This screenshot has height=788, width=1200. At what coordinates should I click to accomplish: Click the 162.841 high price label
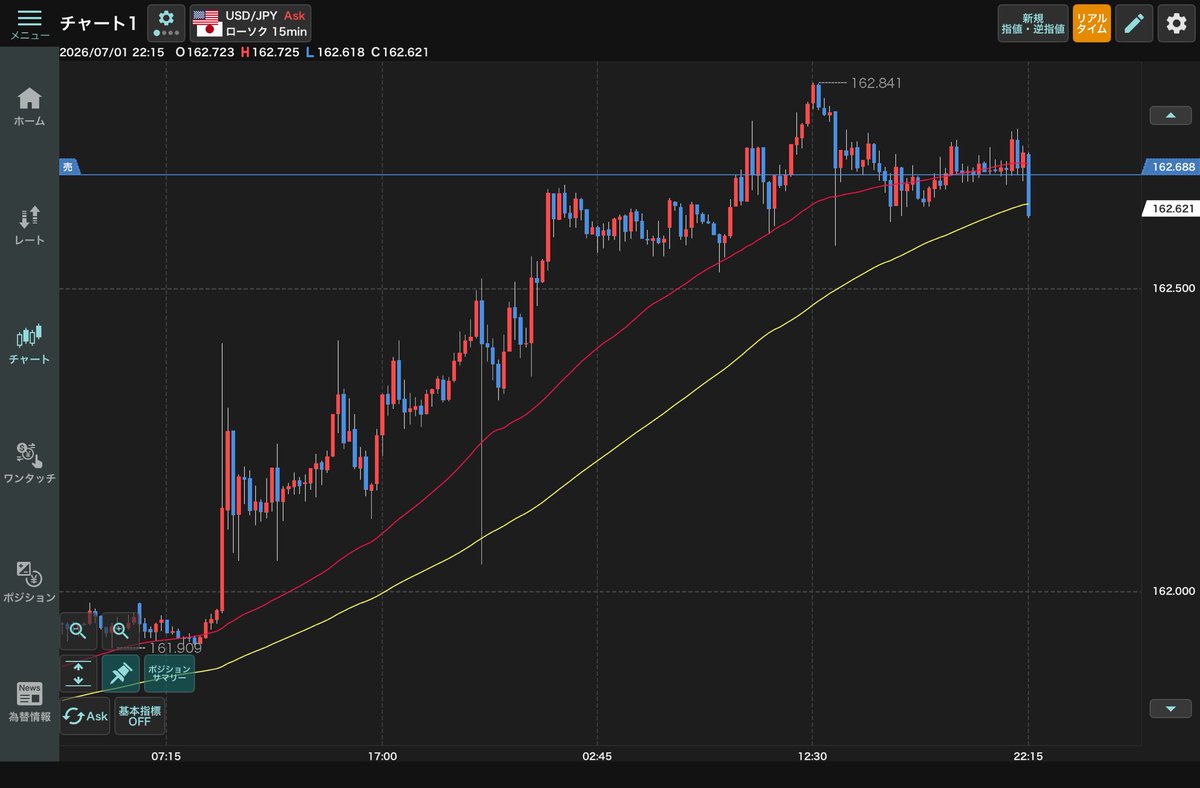point(876,83)
